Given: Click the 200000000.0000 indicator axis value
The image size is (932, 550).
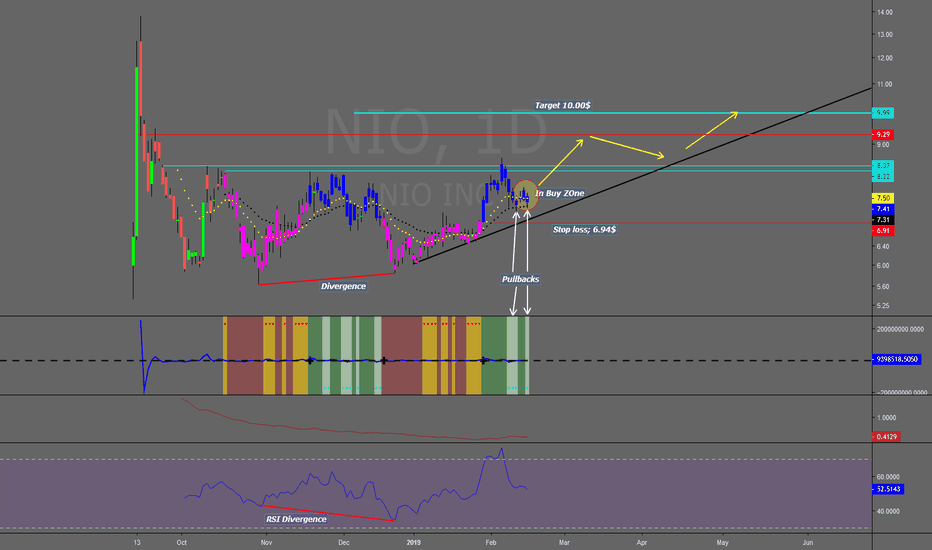Looking at the screenshot, I should 900,329.
